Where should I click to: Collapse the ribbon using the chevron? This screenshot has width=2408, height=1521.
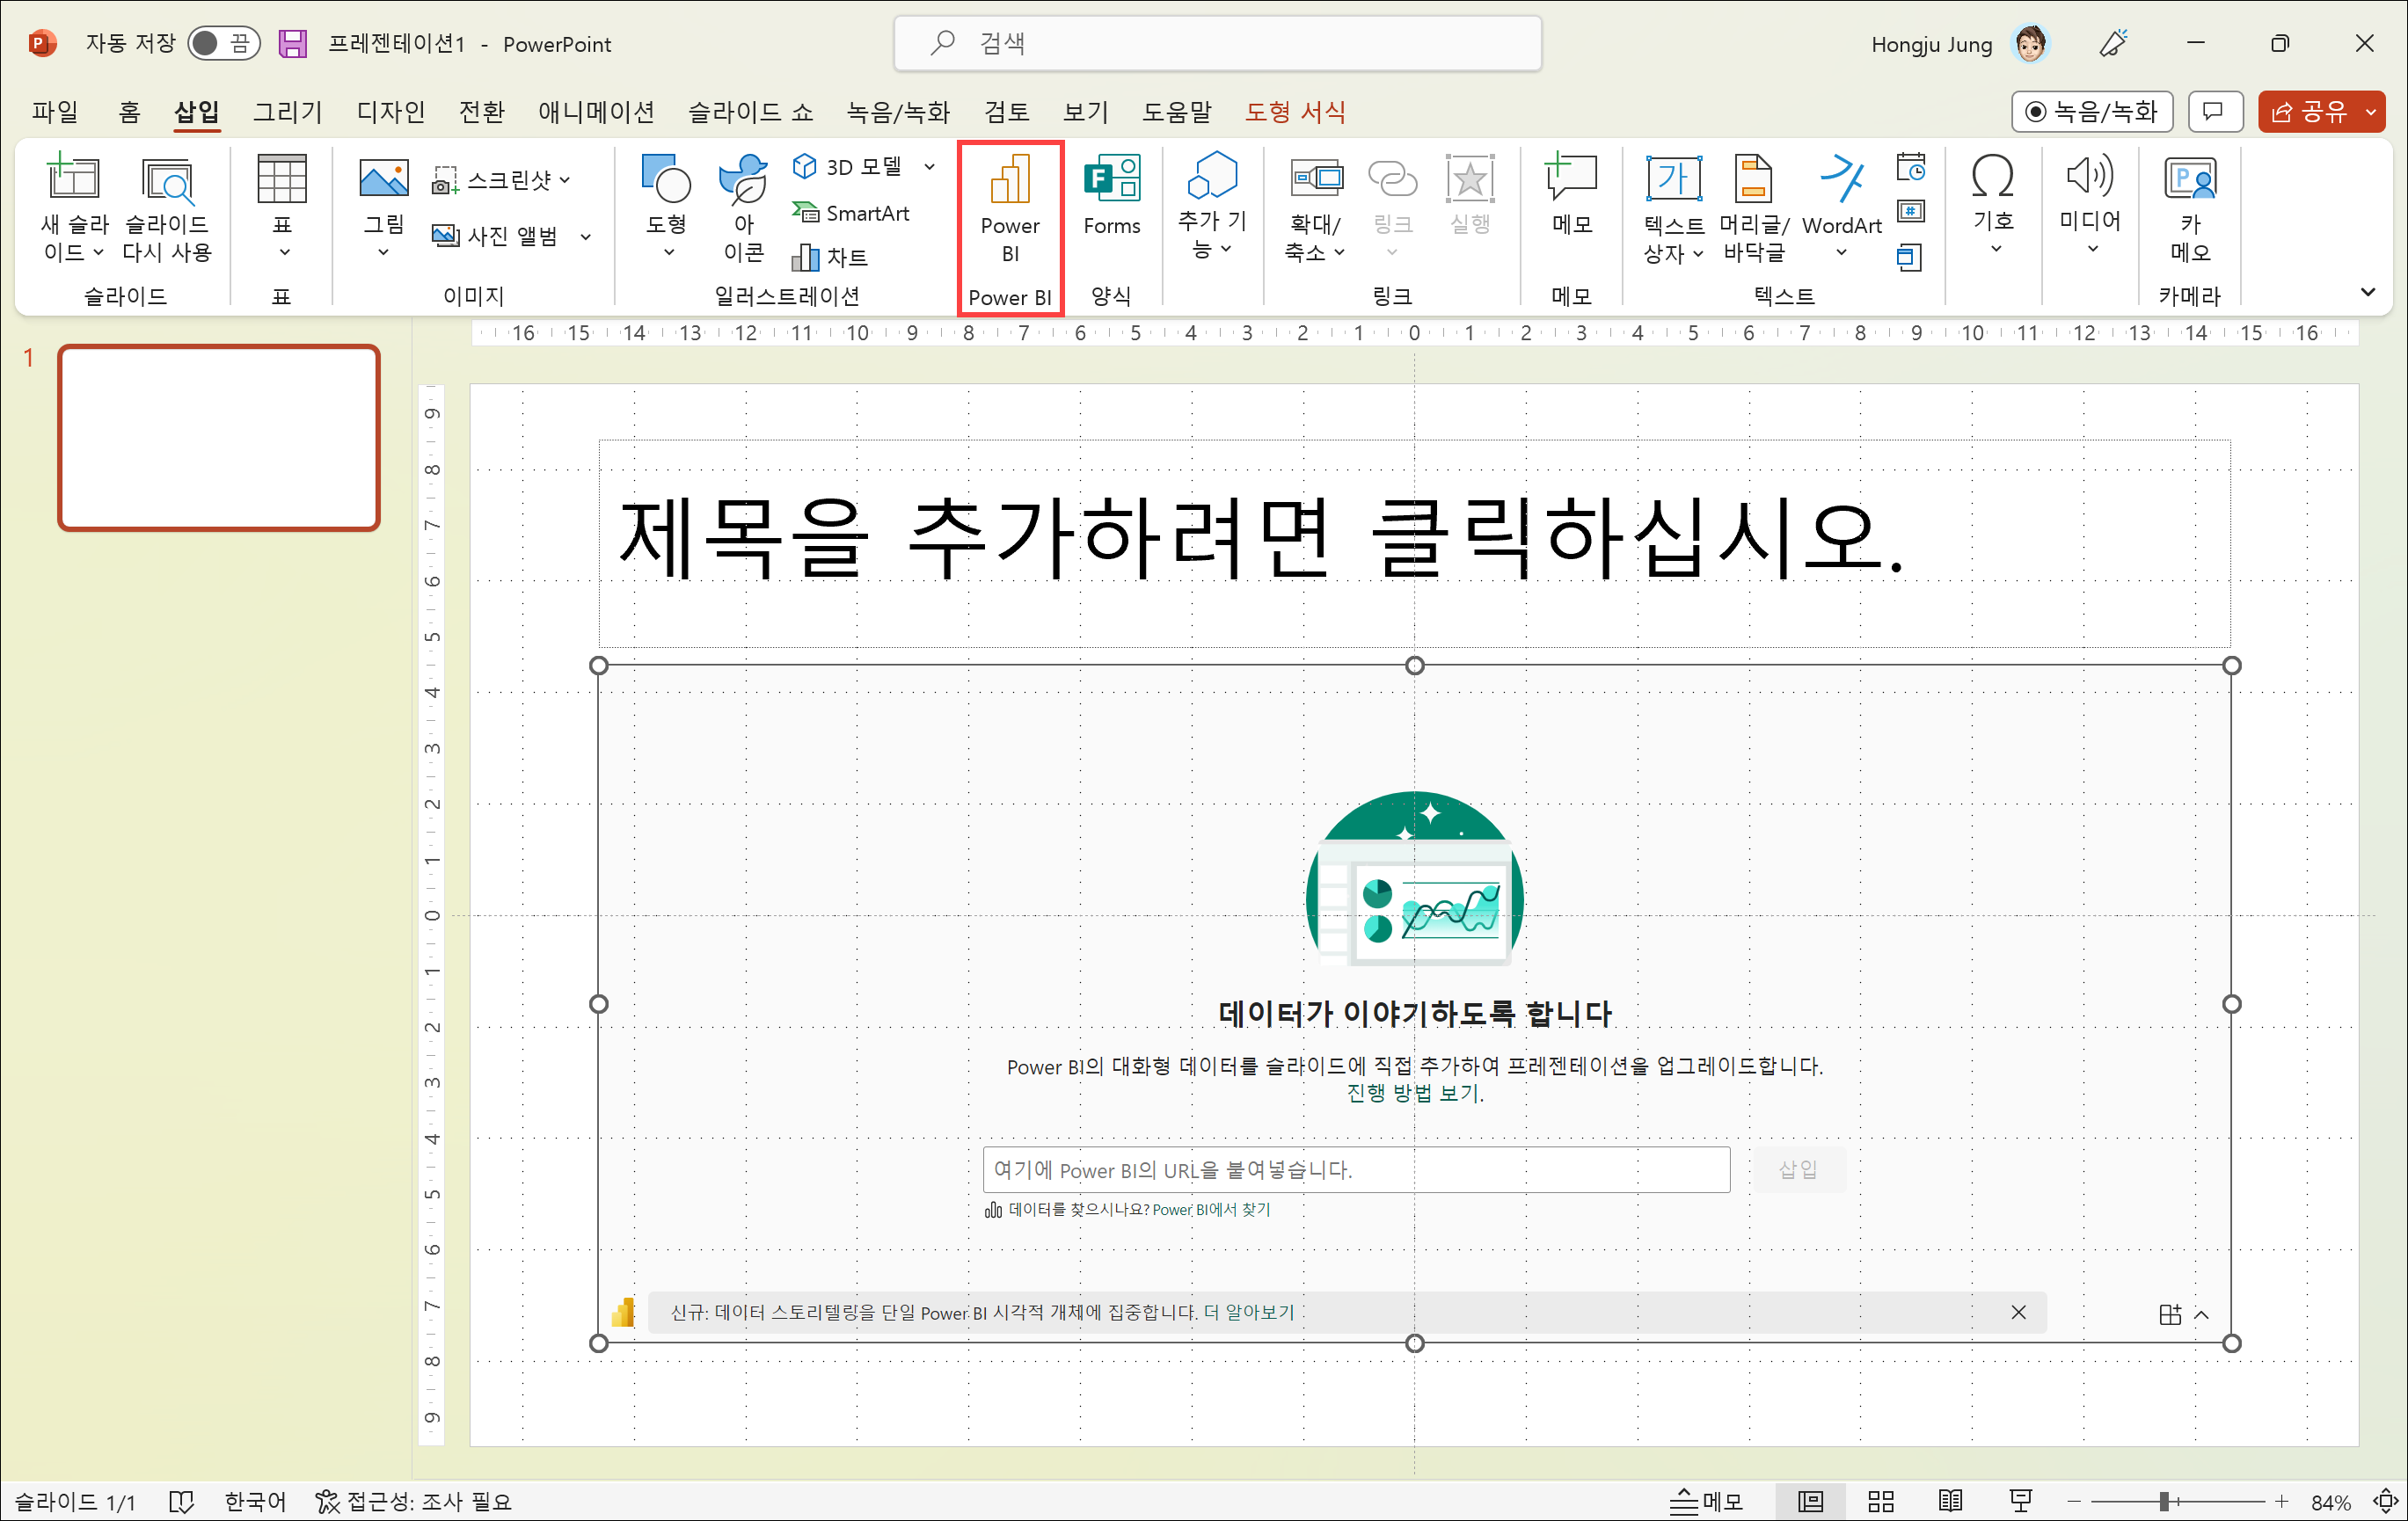click(2367, 292)
